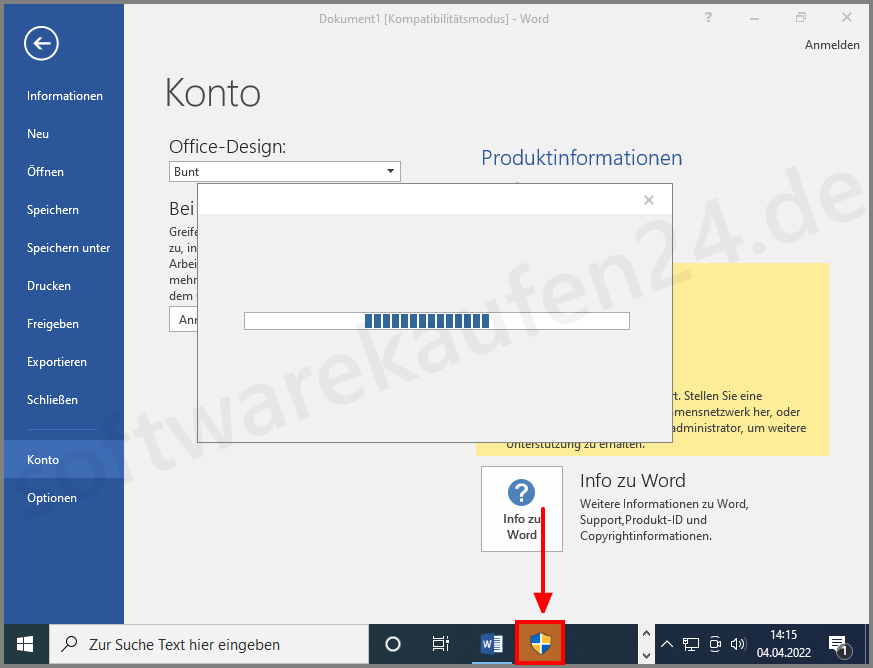Click the network icon in the system tray

click(x=691, y=643)
